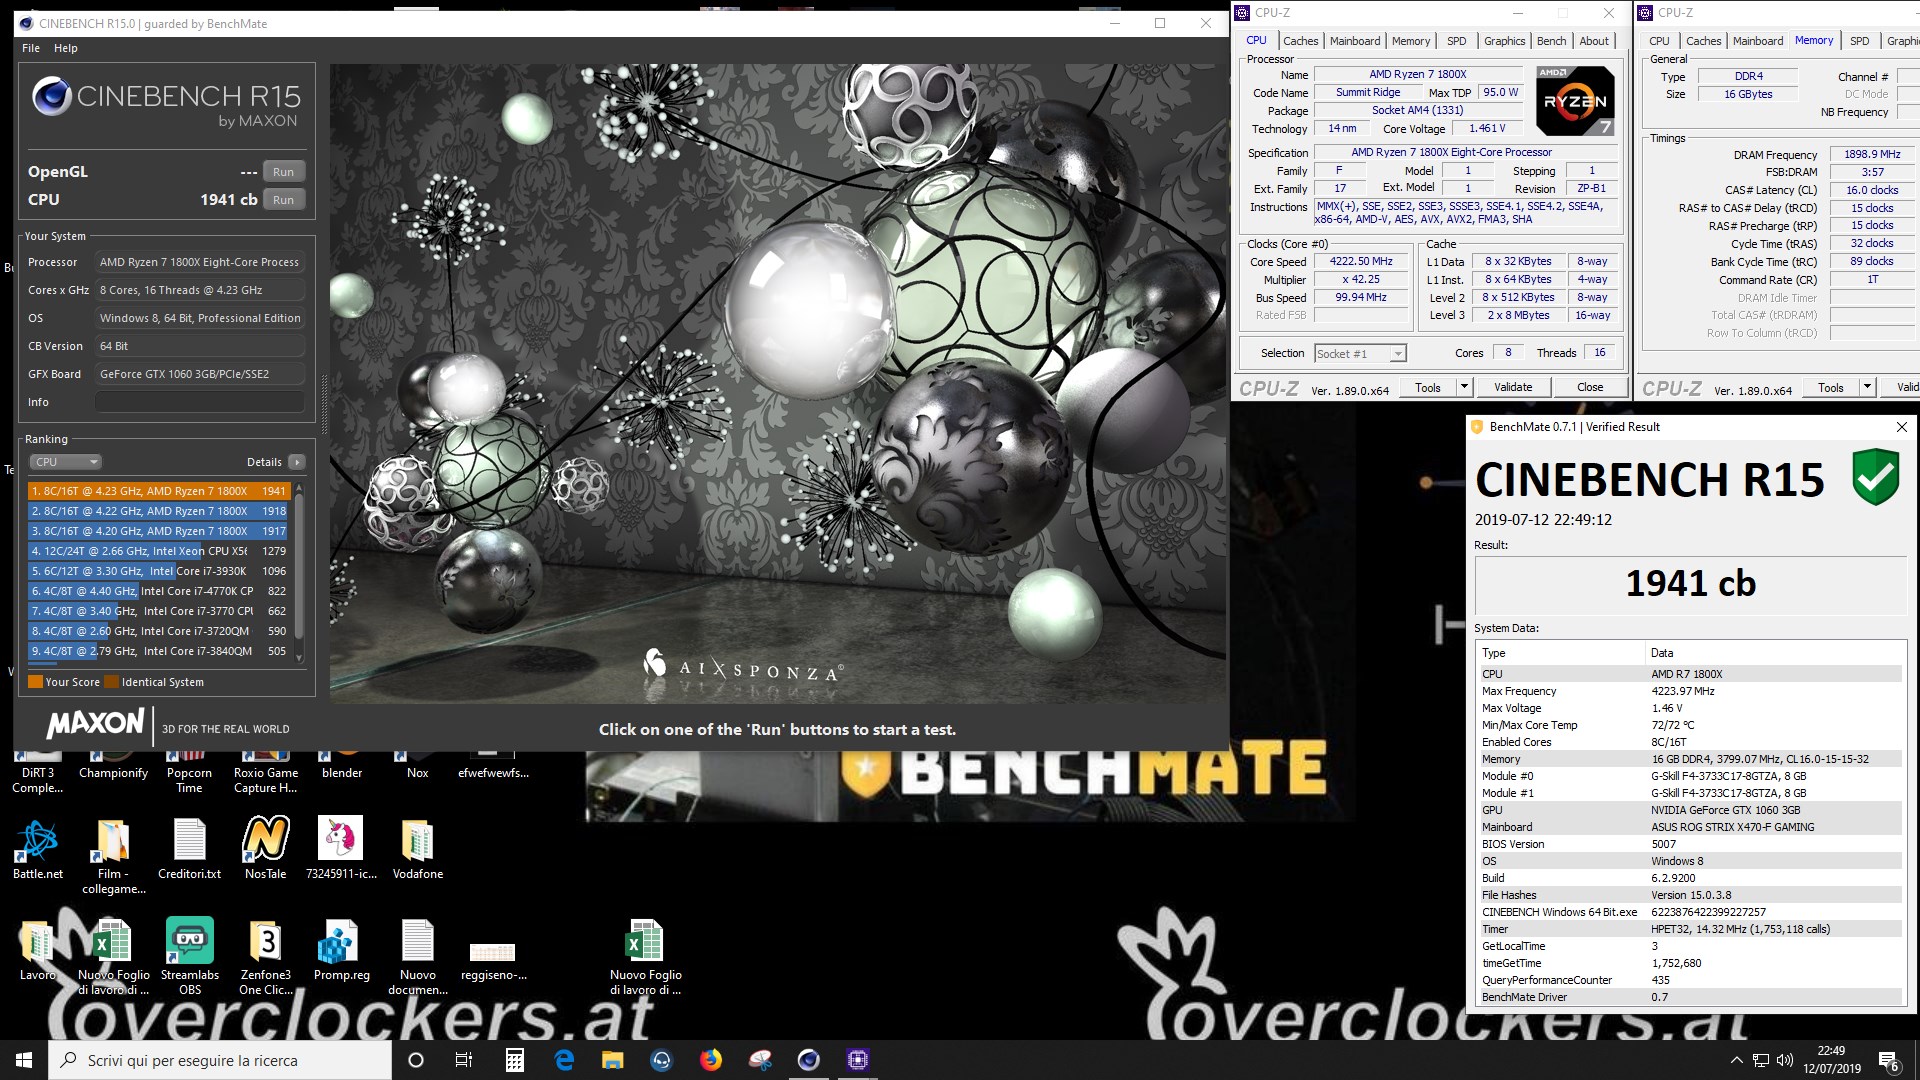
Task: Click the BenchMate green verified shield icon
Action: 1875,477
